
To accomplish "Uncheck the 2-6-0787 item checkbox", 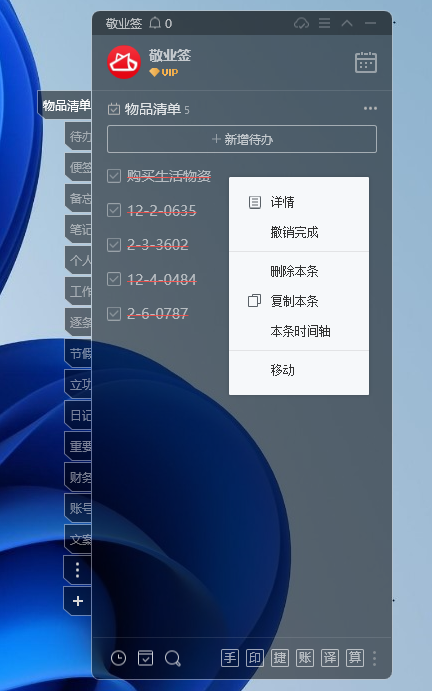I will click(114, 314).
